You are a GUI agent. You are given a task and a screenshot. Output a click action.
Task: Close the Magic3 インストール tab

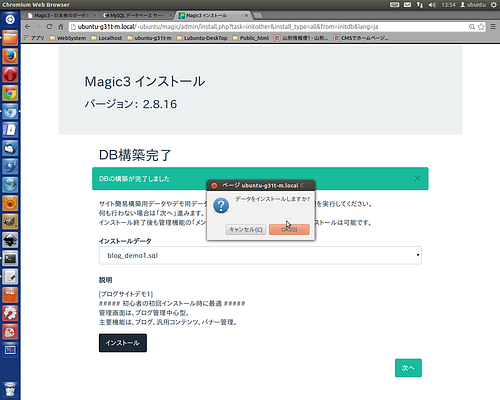[247, 15]
